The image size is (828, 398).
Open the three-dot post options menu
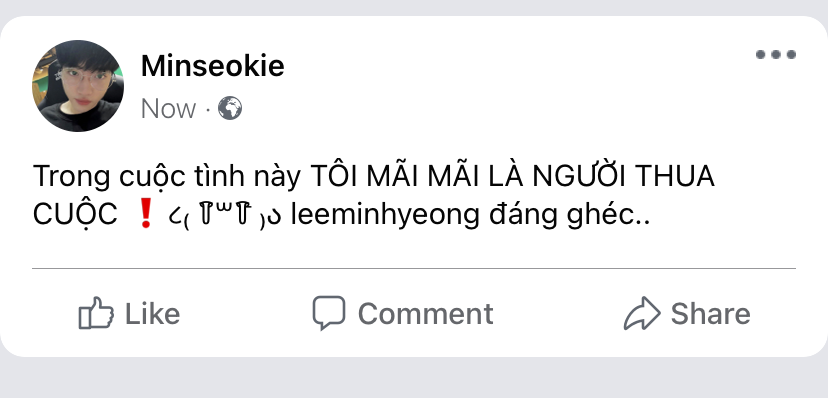(776, 54)
